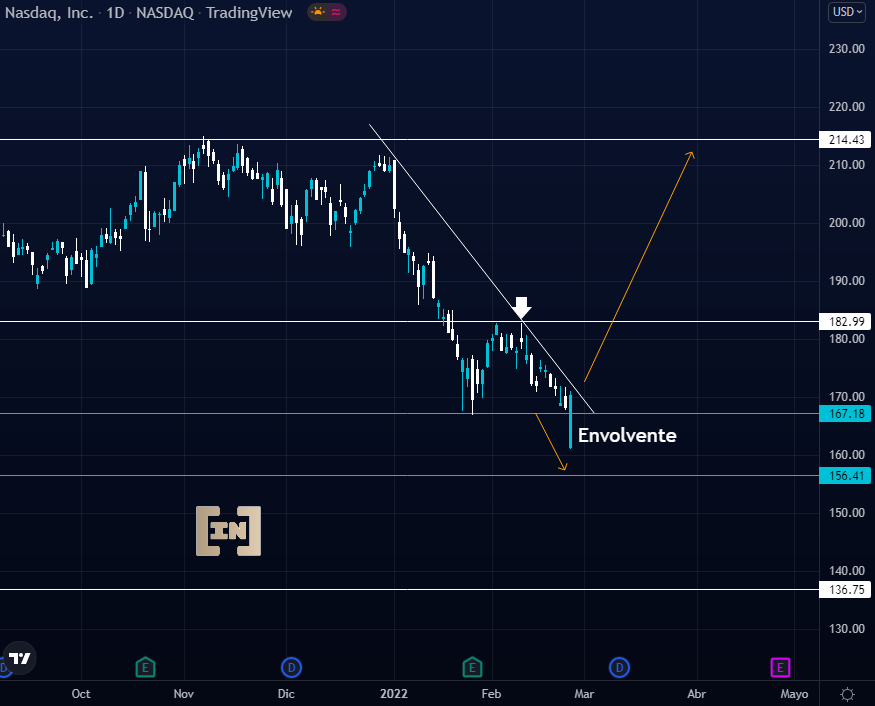Click the 230.00 price scale label

click(x=847, y=49)
